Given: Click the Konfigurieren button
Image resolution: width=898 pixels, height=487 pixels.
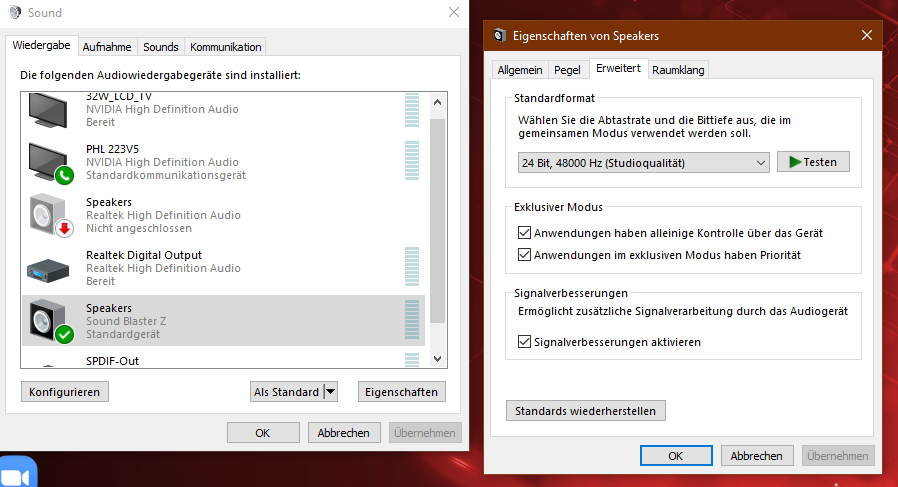Looking at the screenshot, I should 65,392.
